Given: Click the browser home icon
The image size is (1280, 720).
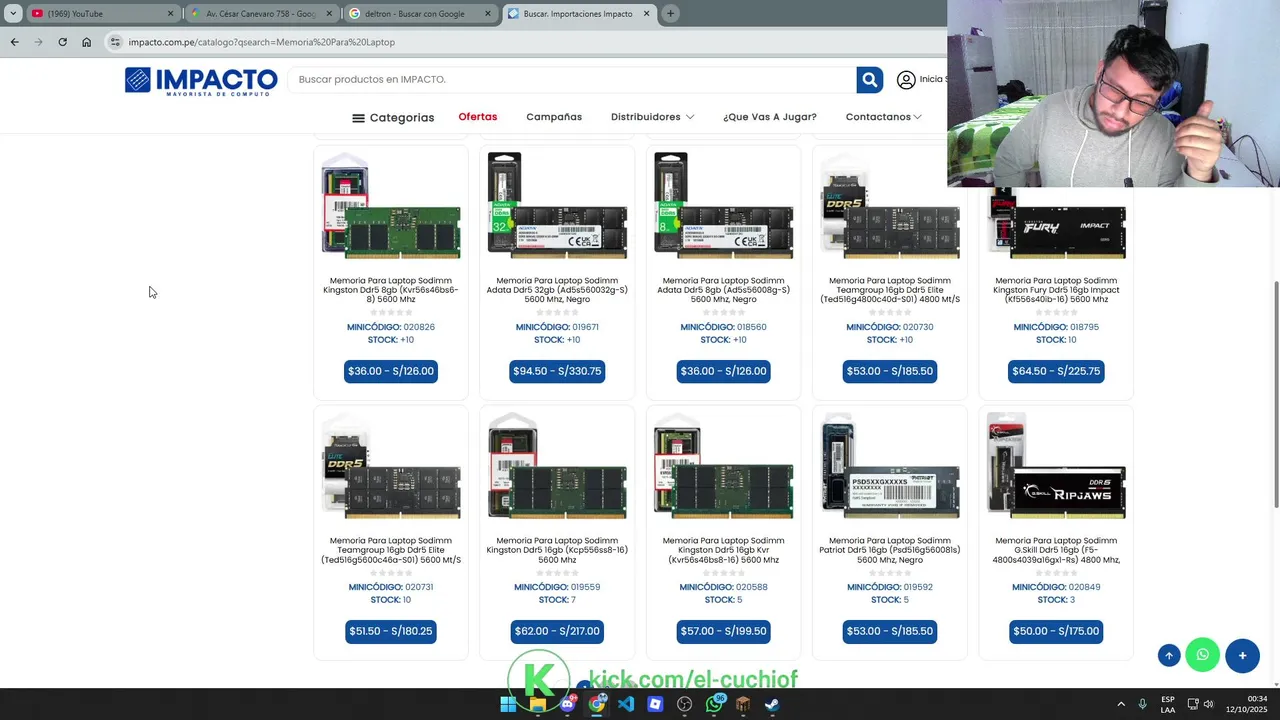Looking at the screenshot, I should (87, 42).
